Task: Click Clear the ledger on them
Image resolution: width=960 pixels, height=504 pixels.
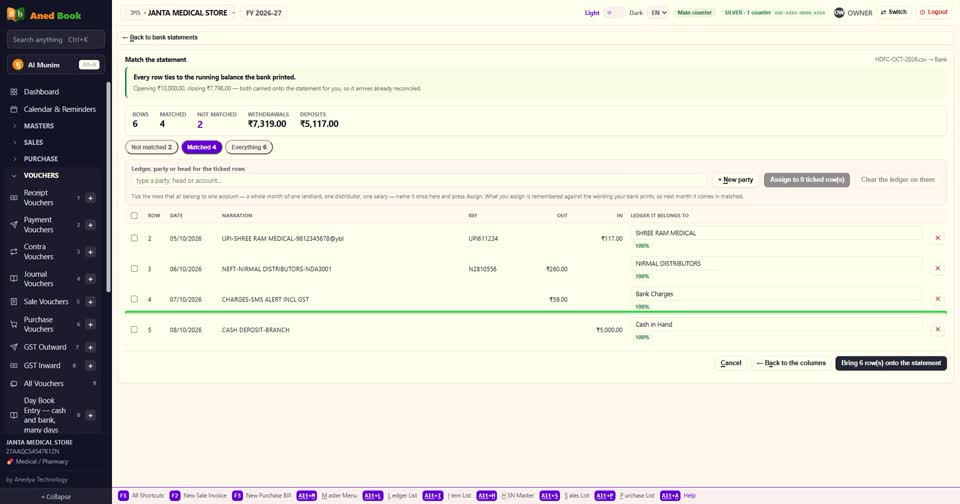Action: (898, 179)
